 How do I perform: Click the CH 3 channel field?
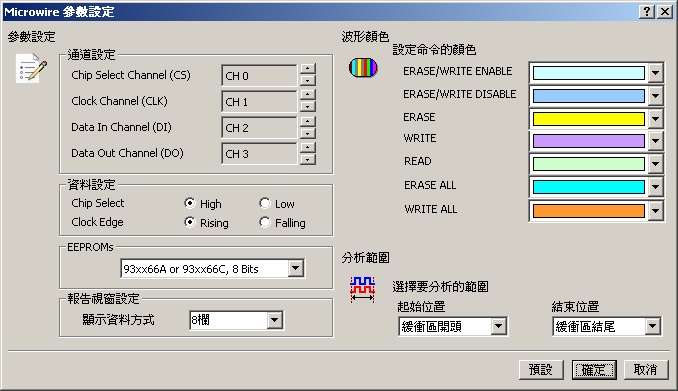point(259,154)
